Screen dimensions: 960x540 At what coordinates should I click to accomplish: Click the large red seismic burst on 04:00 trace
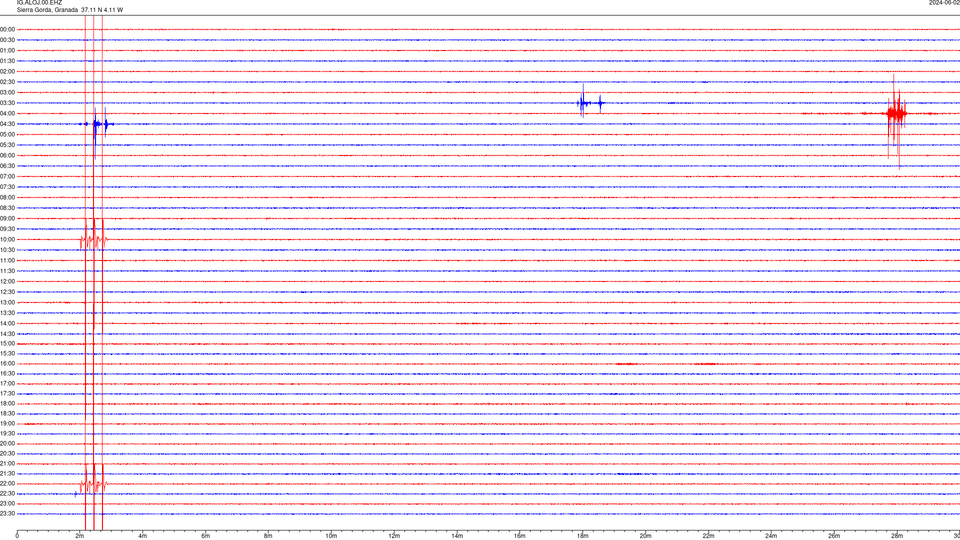896,120
